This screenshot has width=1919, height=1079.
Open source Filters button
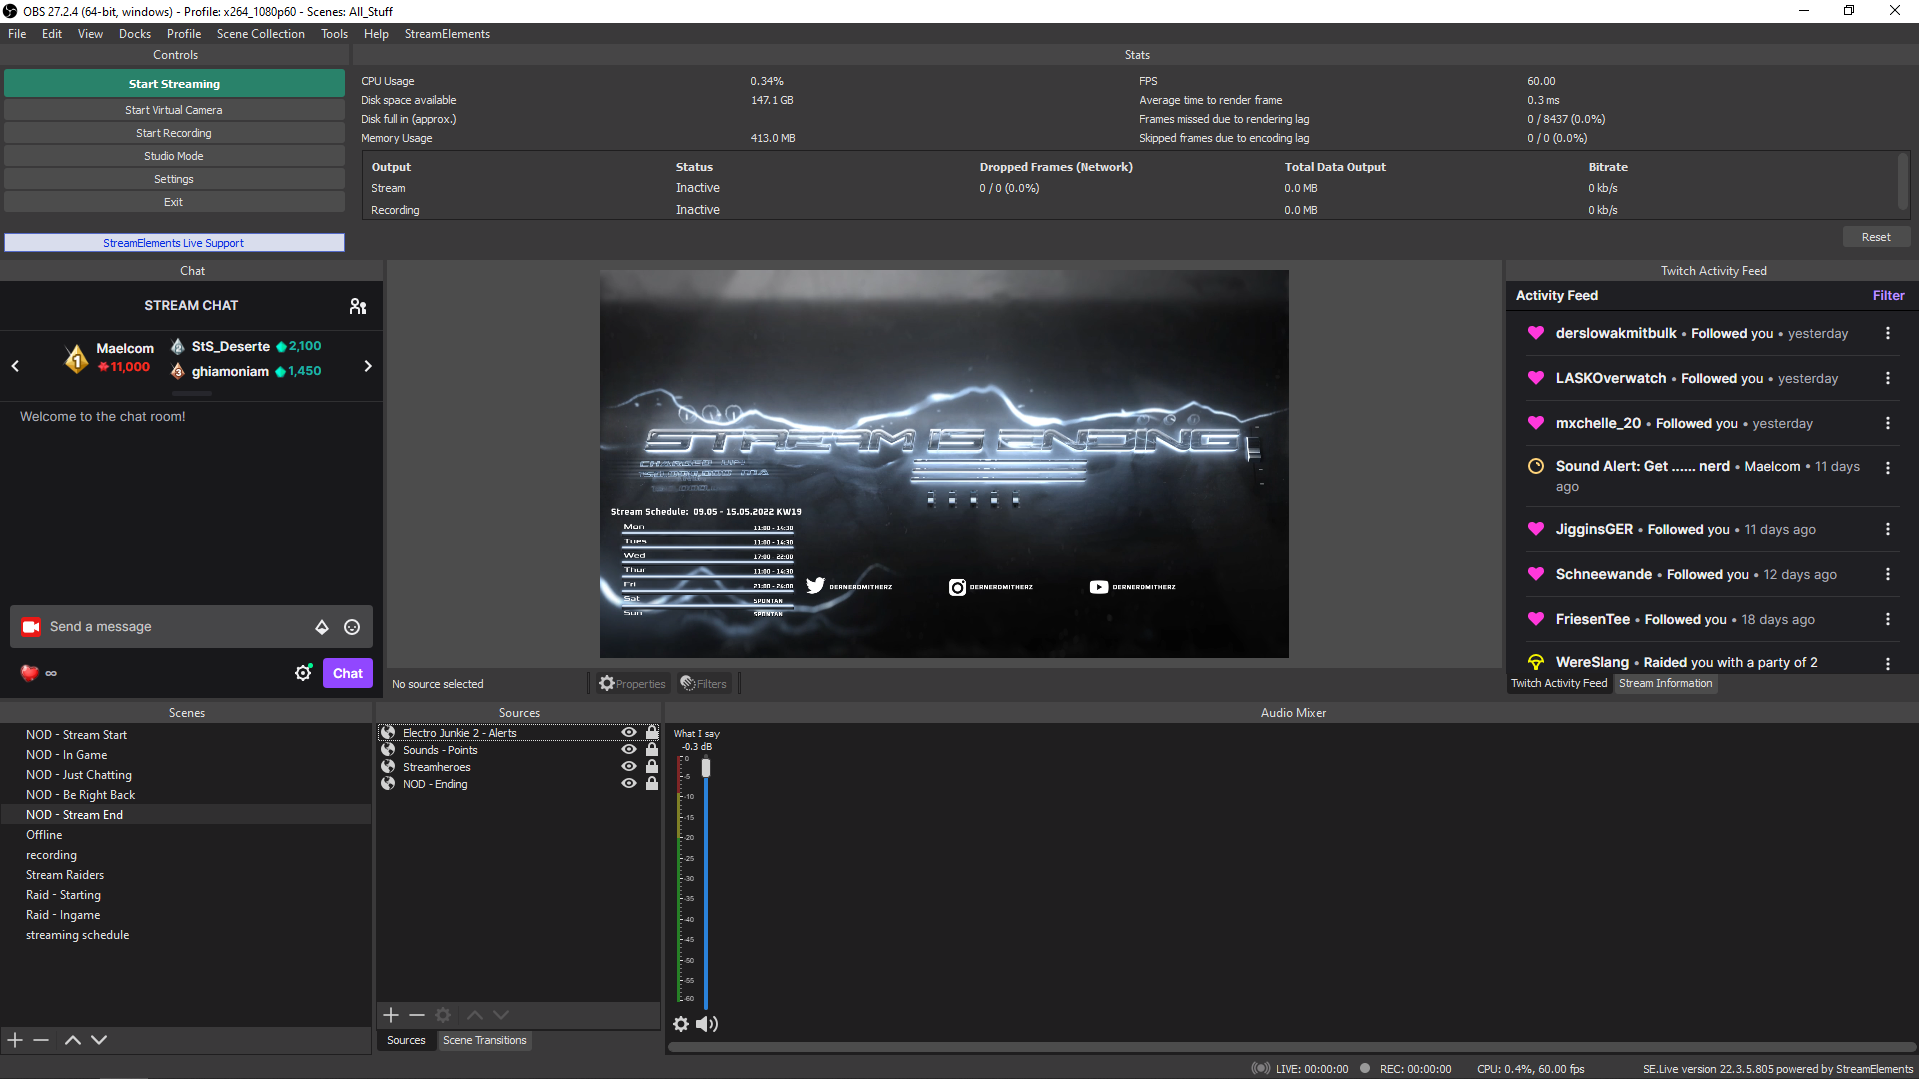click(704, 684)
